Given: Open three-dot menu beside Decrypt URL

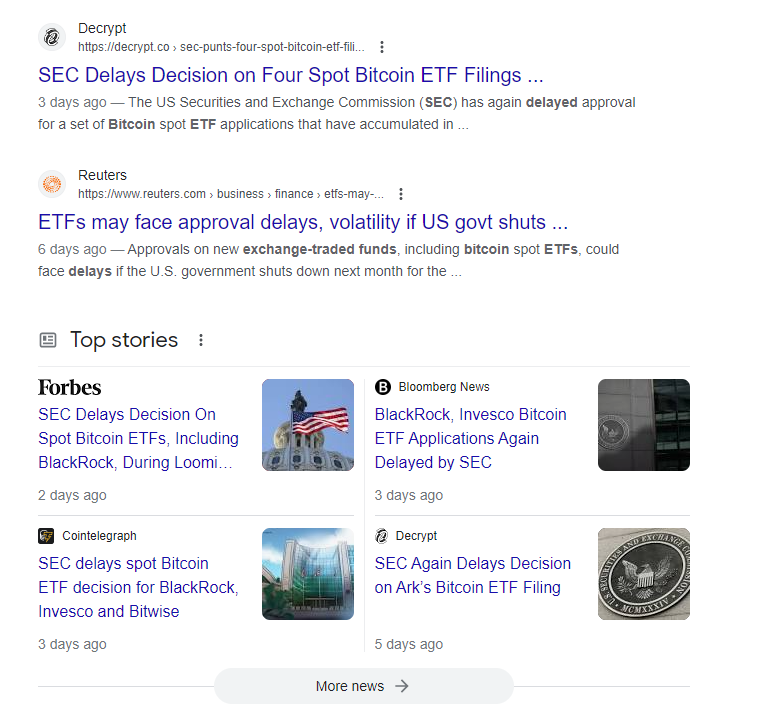Looking at the screenshot, I should click(x=382, y=47).
